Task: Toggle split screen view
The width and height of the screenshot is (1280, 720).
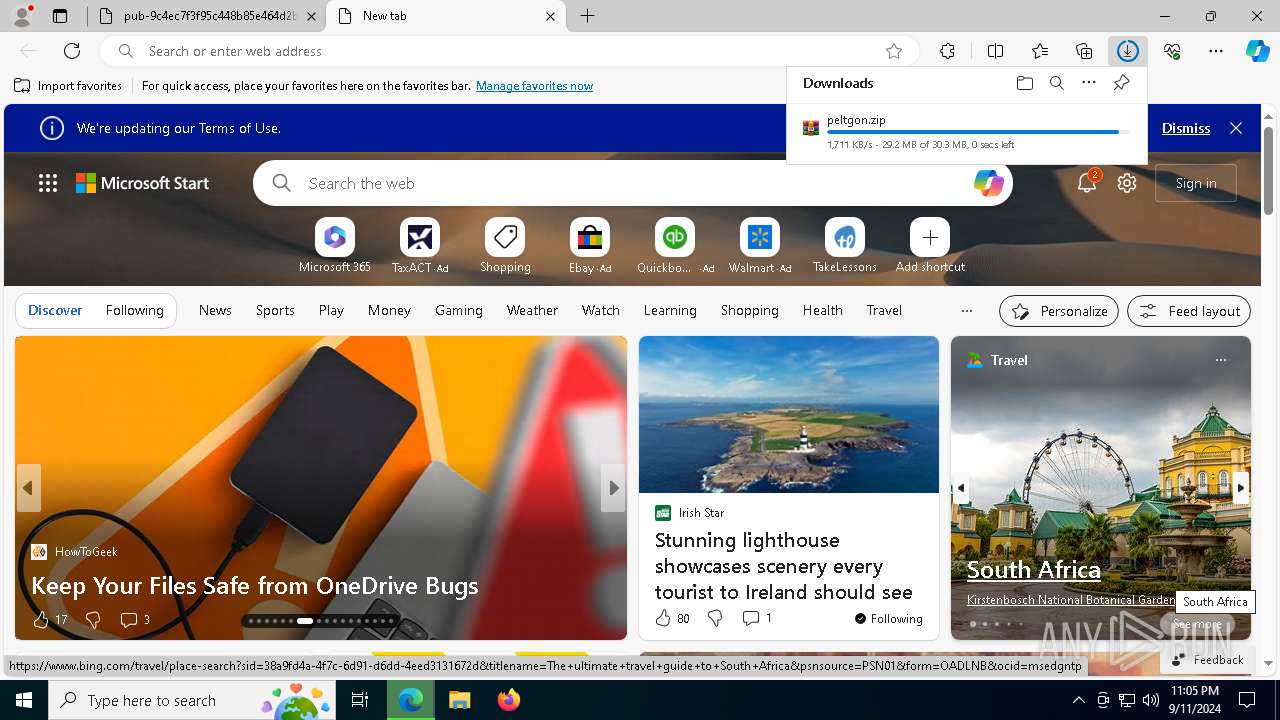Action: pyautogui.click(x=995, y=51)
